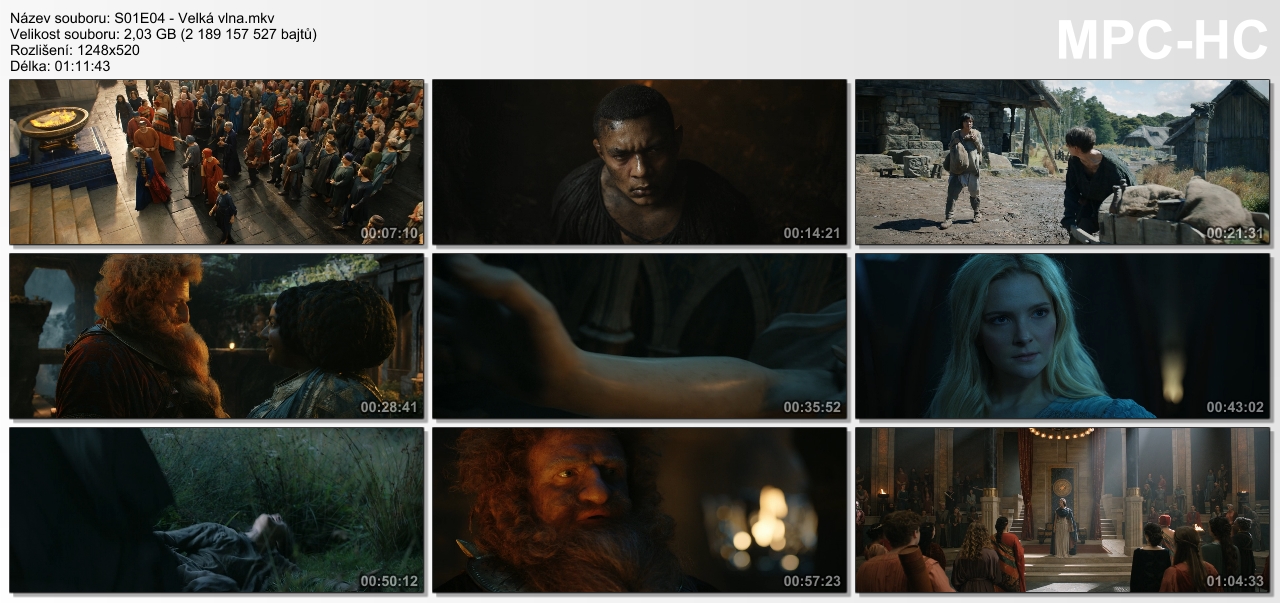The height and width of the screenshot is (603, 1280).
Task: Click the 01:04:33 timestamp label
Action: tap(1235, 581)
